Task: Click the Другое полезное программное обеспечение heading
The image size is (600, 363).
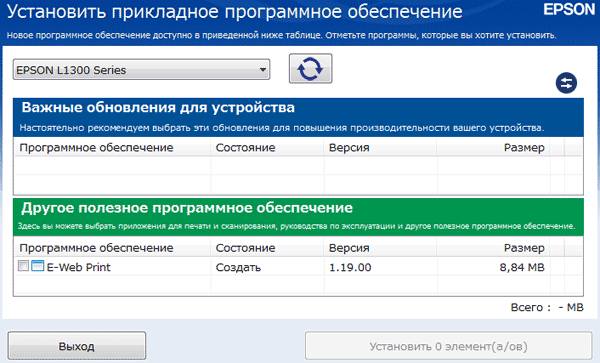Action: coord(187,208)
